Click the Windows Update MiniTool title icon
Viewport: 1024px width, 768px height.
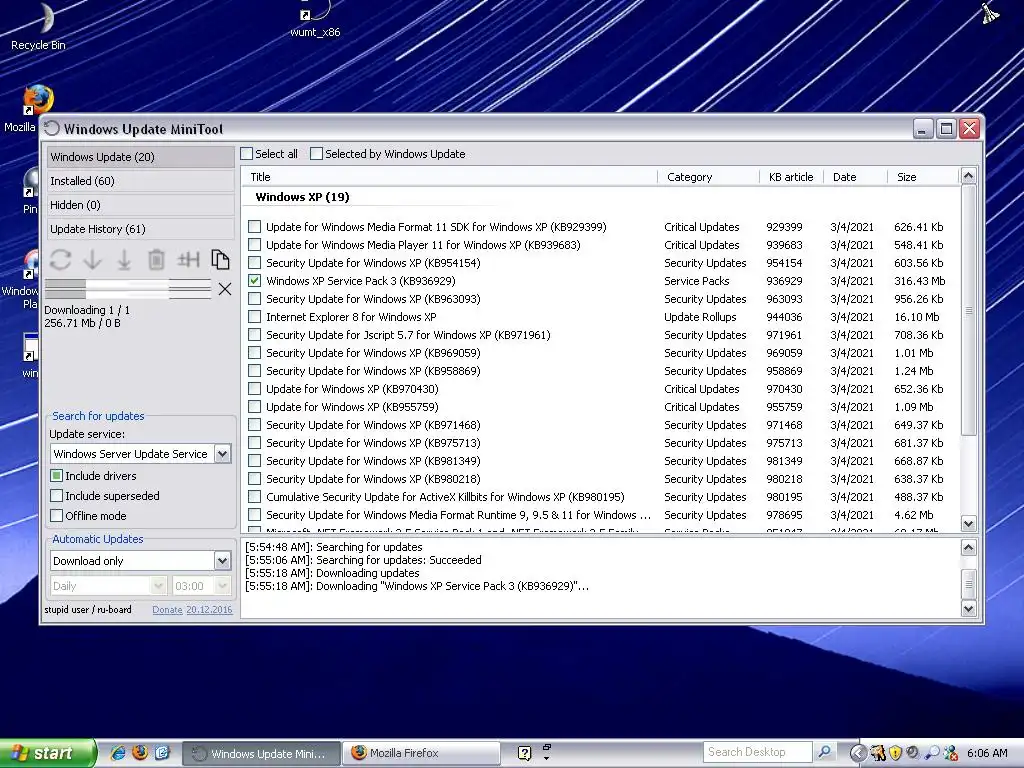pyautogui.click(x=52, y=129)
